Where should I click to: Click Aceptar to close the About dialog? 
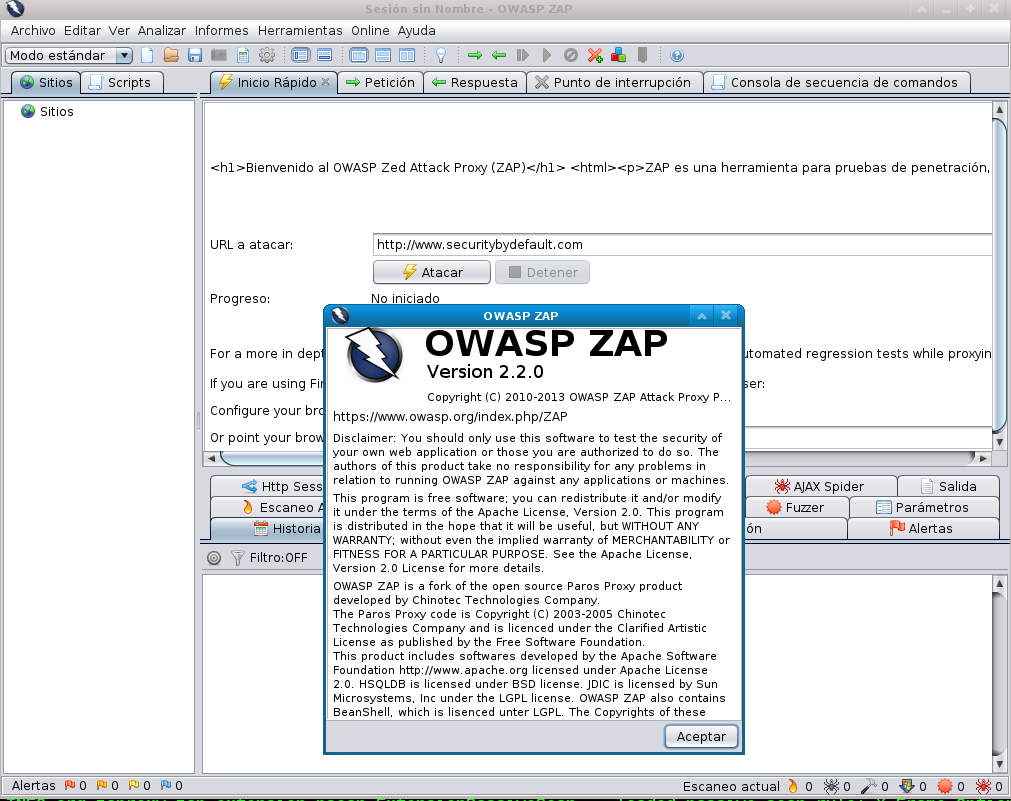(701, 736)
